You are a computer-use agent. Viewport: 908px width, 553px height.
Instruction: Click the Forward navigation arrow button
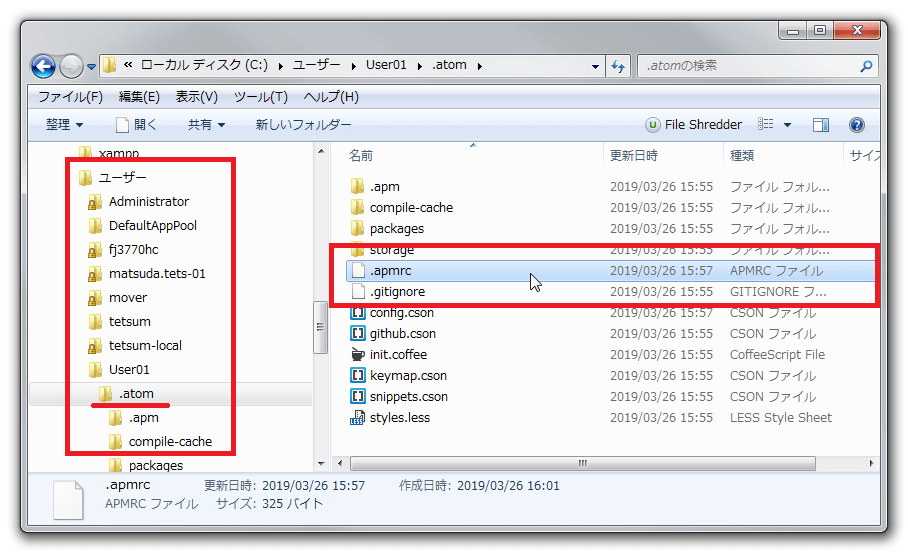coord(71,66)
